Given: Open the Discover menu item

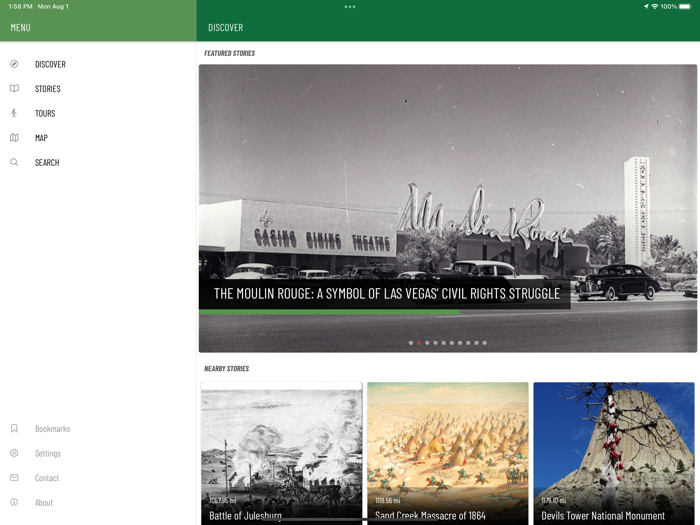Looking at the screenshot, I should (x=98, y=64).
